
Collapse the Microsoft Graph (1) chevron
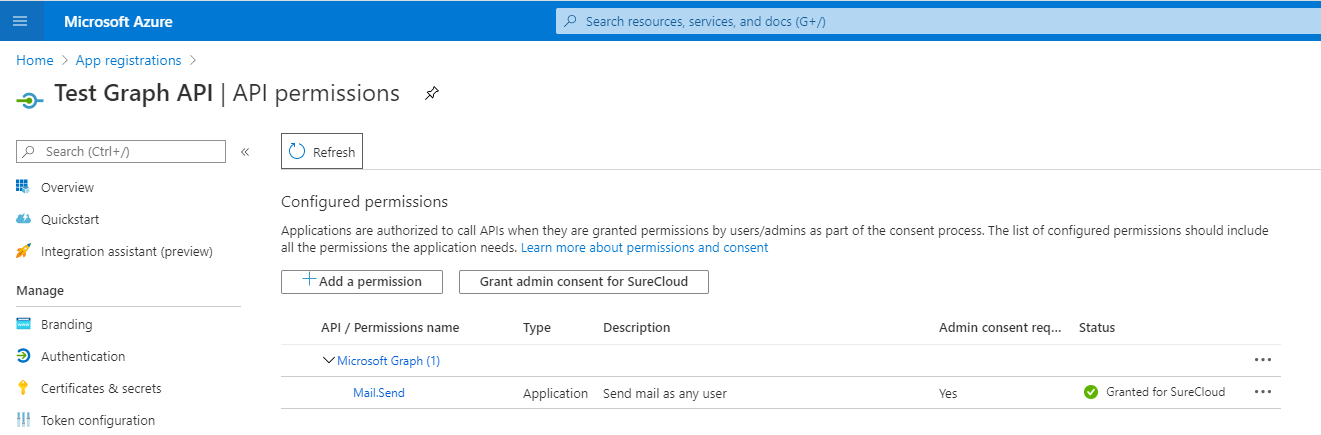328,360
